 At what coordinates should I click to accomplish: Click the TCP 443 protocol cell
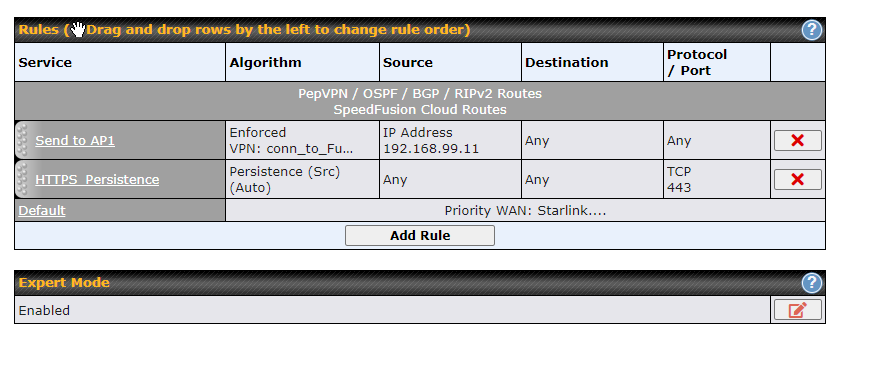tap(717, 179)
